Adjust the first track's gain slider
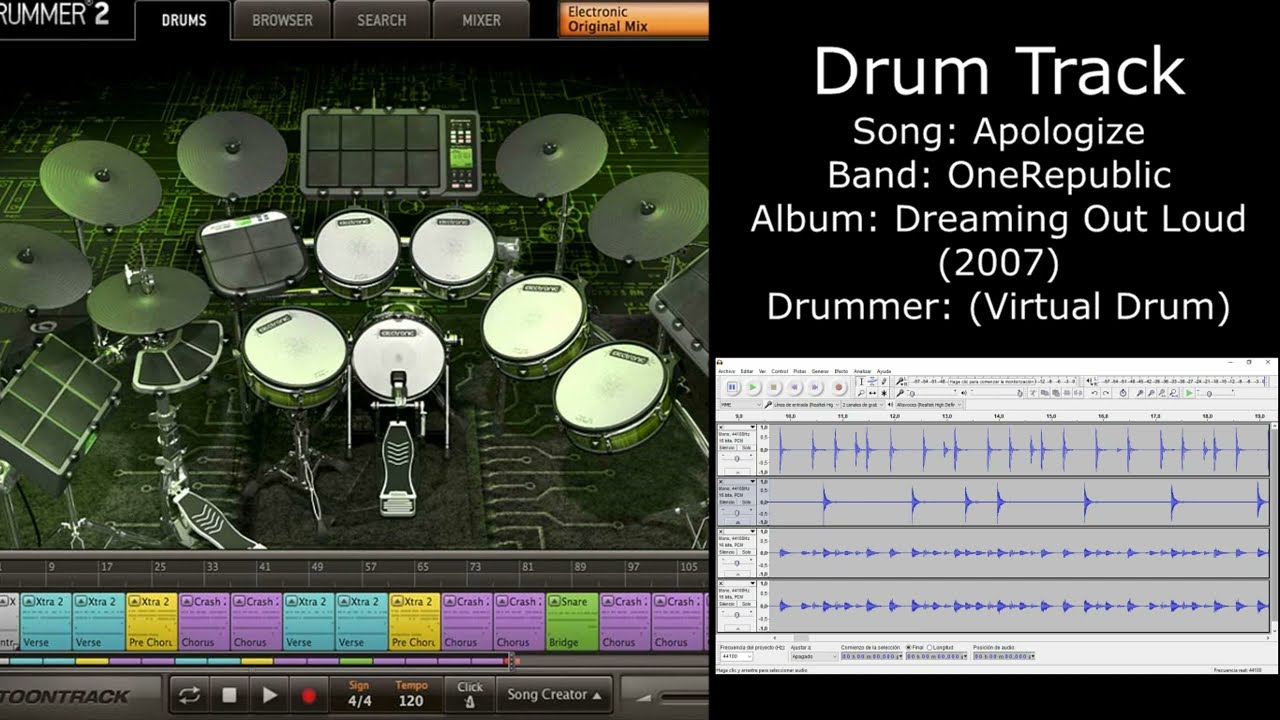The width and height of the screenshot is (1280, 720). [737, 458]
